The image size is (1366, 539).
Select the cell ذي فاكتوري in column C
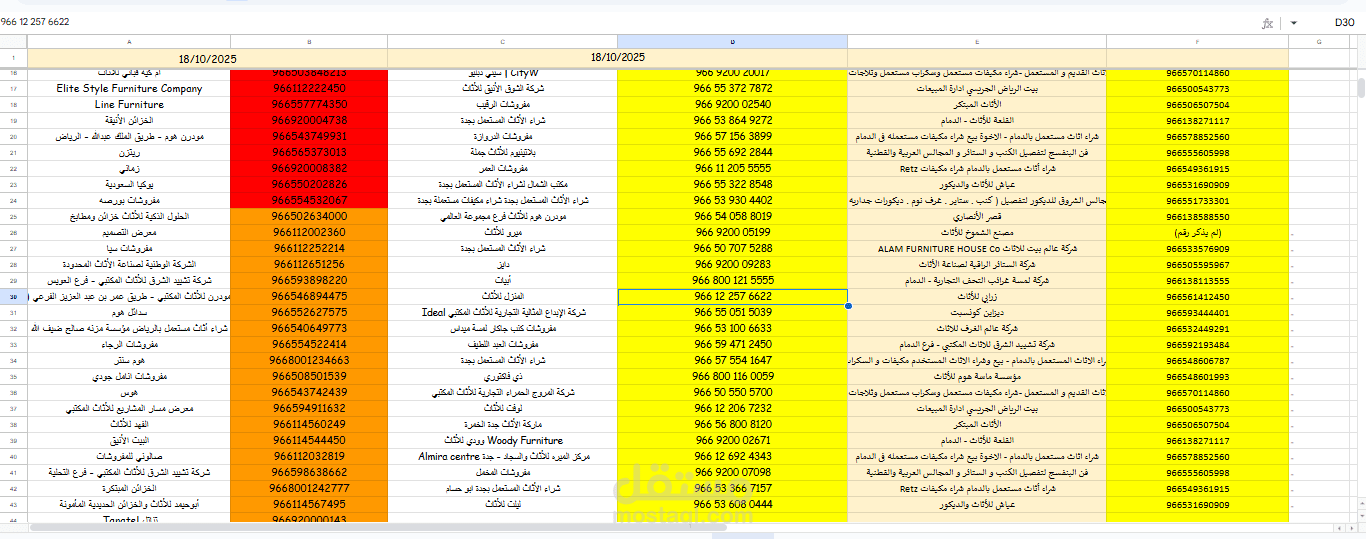pos(503,377)
